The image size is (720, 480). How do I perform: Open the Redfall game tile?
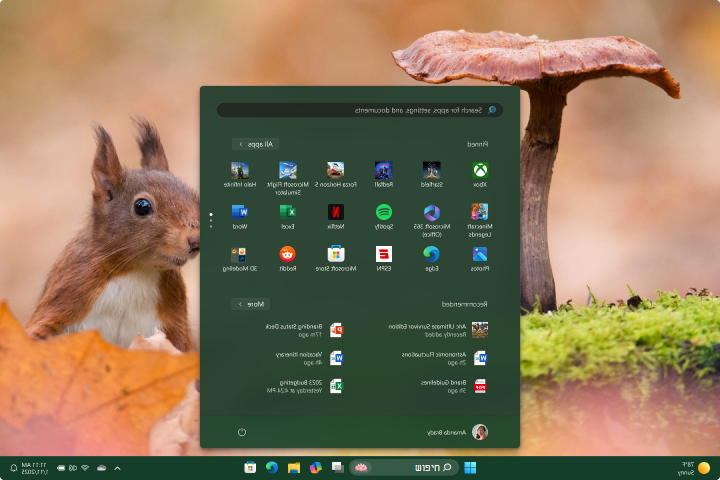[x=383, y=175]
